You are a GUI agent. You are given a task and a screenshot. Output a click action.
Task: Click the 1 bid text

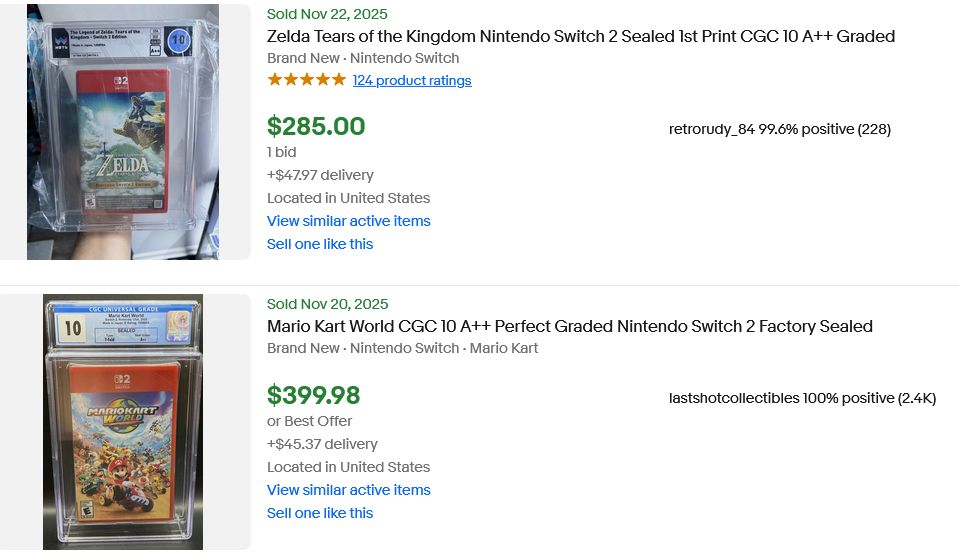click(x=282, y=152)
